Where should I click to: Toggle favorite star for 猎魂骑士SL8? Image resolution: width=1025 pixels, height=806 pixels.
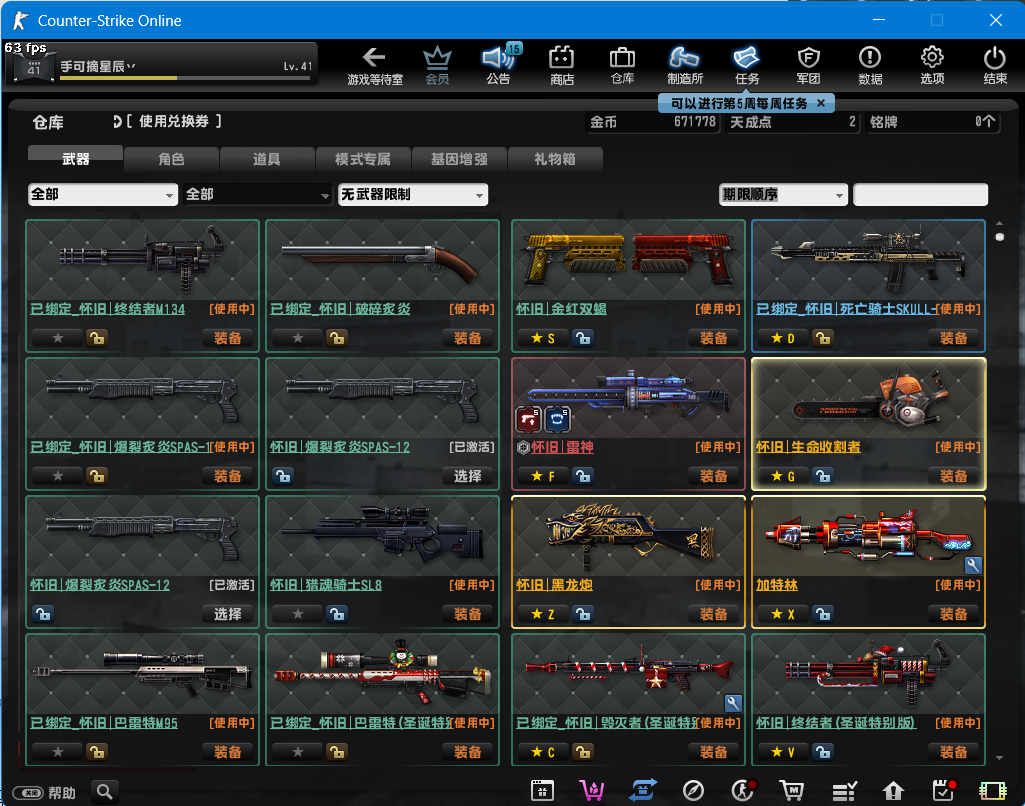click(298, 614)
